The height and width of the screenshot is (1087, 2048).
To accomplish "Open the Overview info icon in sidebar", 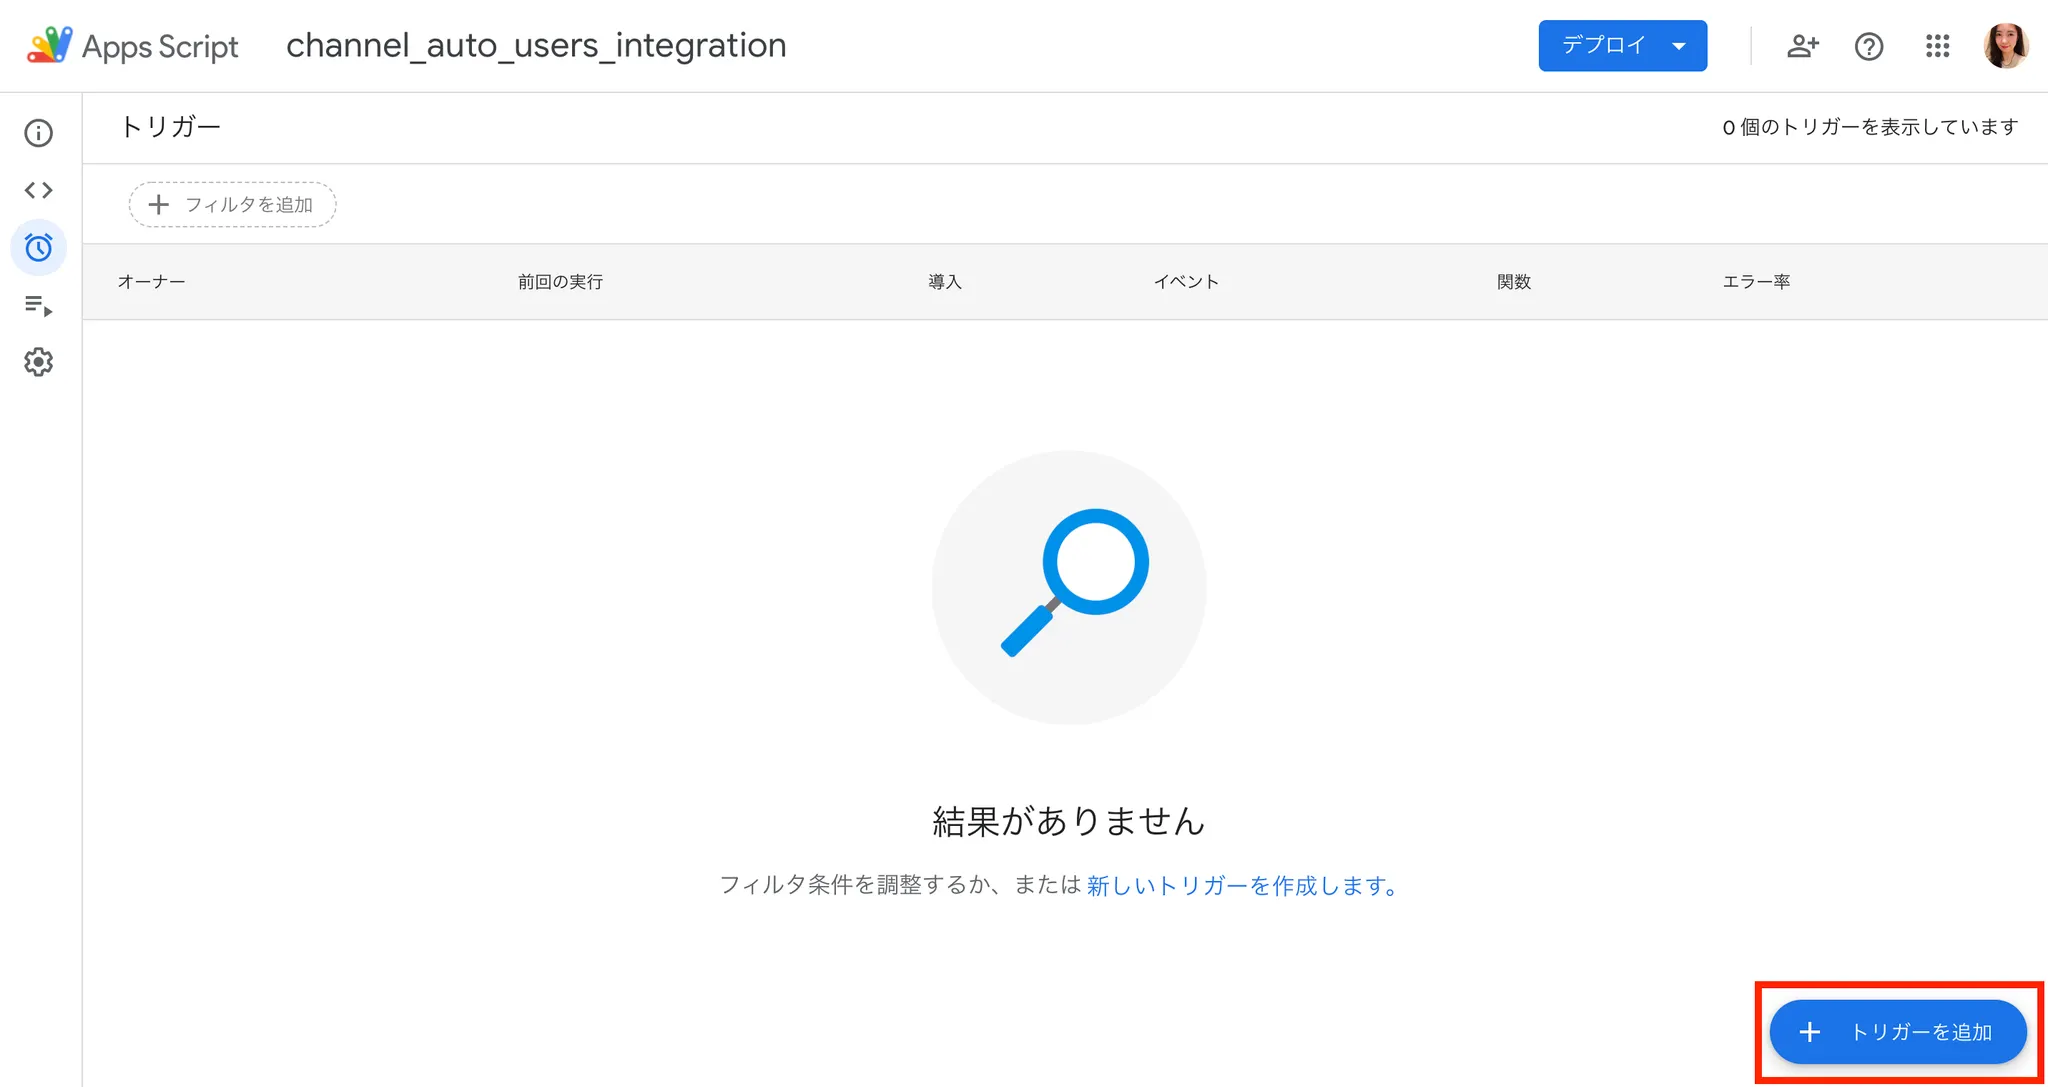I will [38, 133].
